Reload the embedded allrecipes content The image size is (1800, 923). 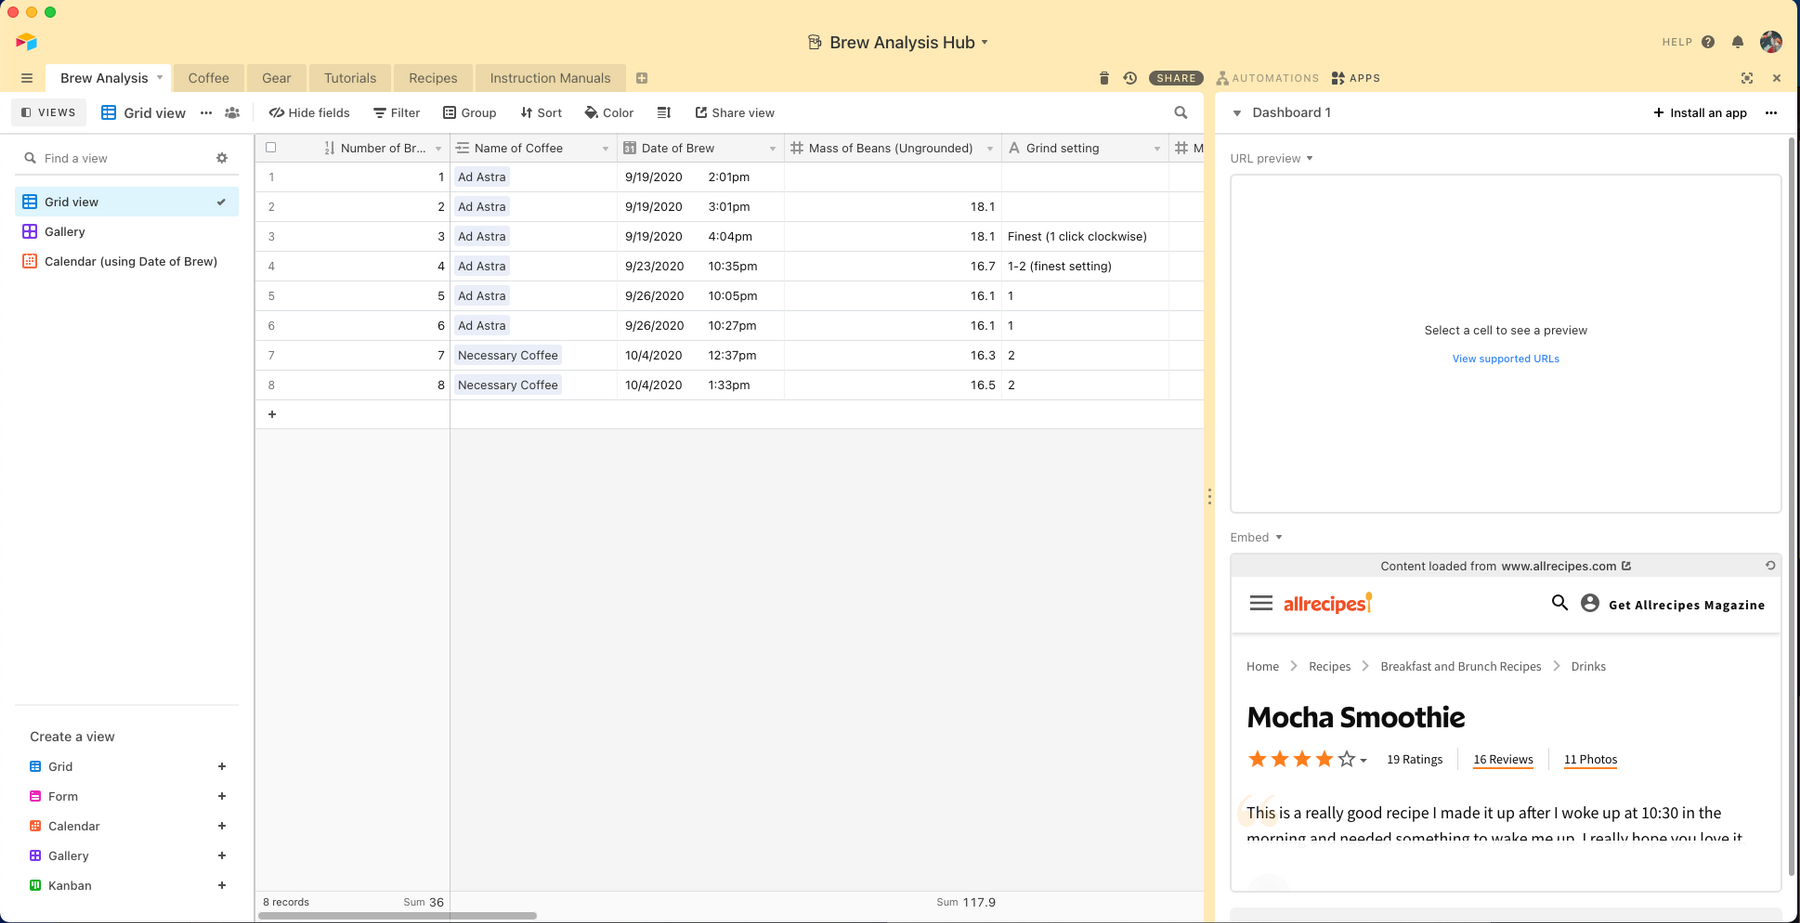1770,566
